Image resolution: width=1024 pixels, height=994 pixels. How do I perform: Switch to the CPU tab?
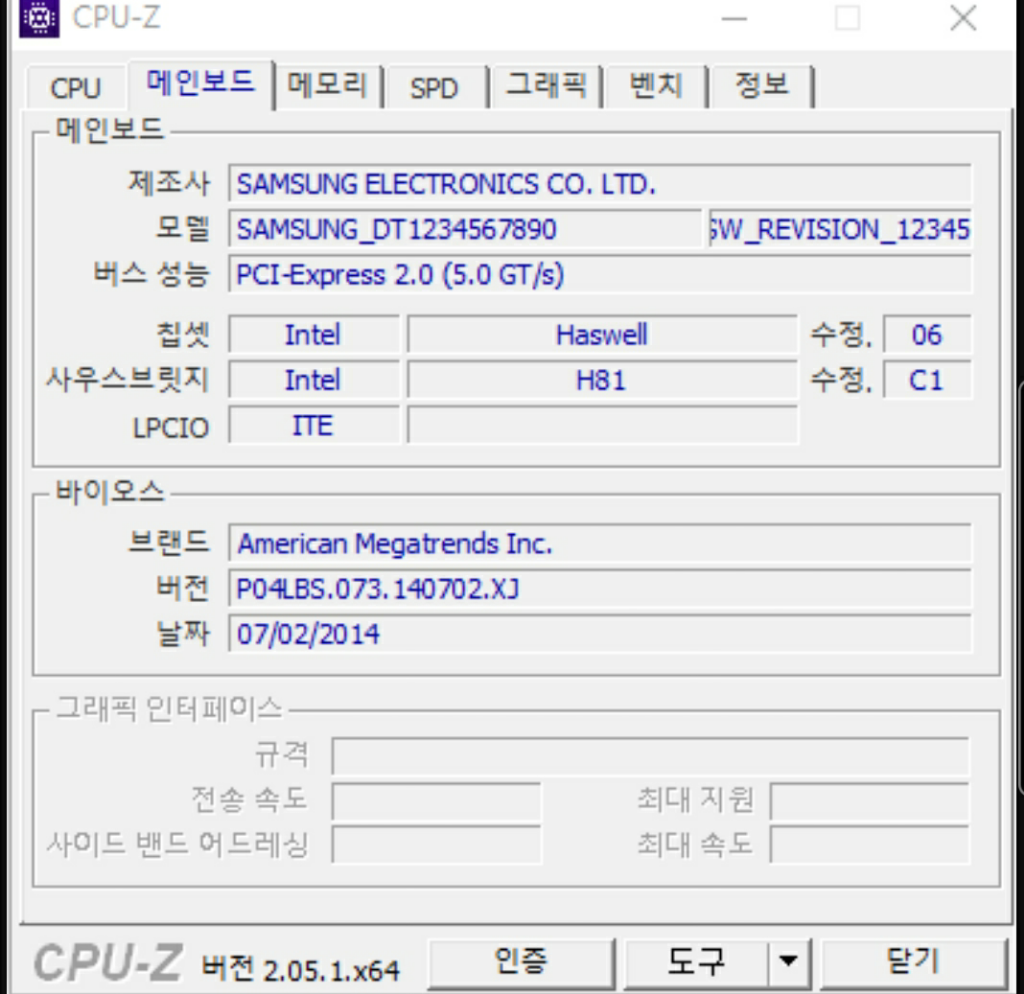[x=75, y=88]
